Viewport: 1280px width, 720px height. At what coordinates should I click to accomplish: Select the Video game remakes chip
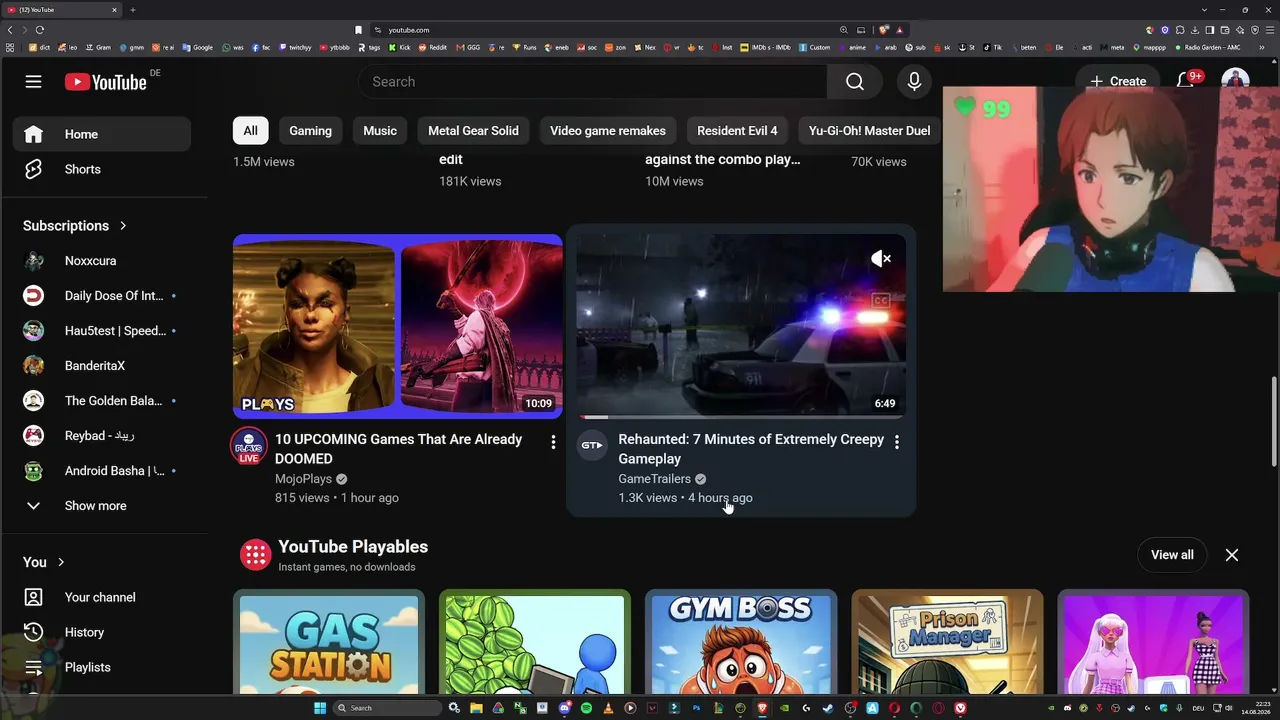(608, 131)
